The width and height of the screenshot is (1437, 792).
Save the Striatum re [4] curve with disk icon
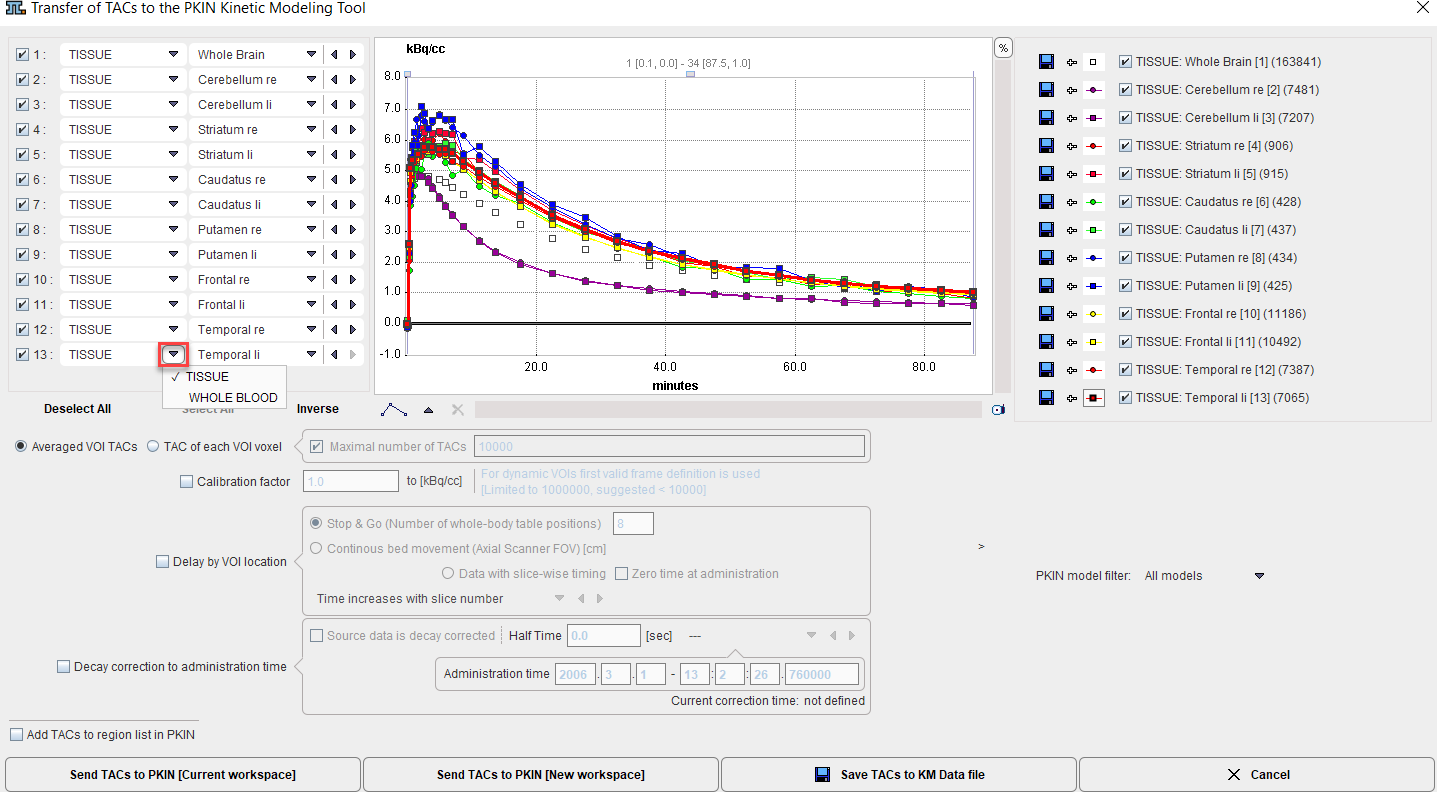click(1046, 146)
